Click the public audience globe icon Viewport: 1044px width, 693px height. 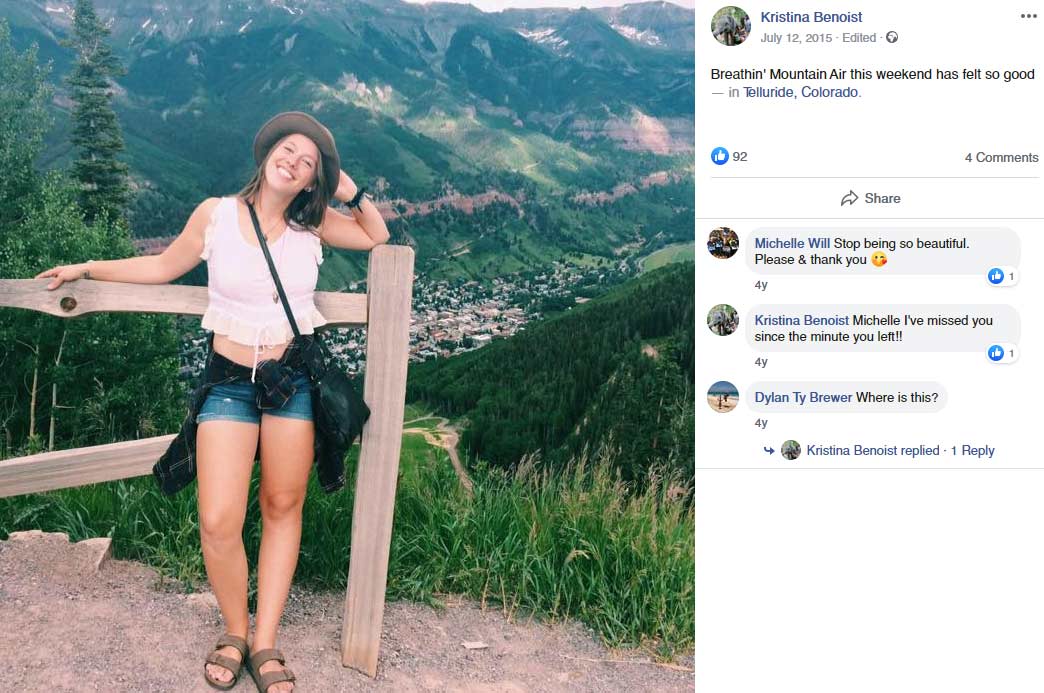coord(892,38)
